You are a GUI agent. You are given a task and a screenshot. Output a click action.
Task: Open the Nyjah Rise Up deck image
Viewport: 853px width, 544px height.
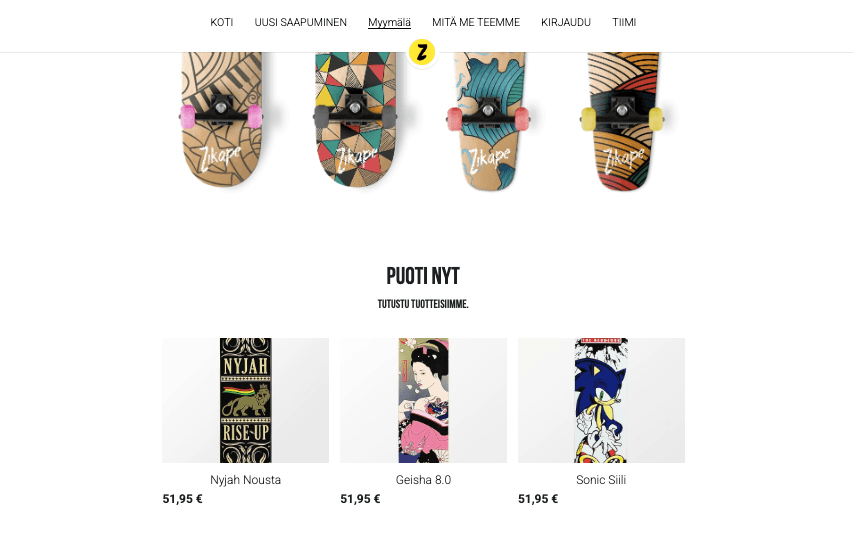click(245, 400)
